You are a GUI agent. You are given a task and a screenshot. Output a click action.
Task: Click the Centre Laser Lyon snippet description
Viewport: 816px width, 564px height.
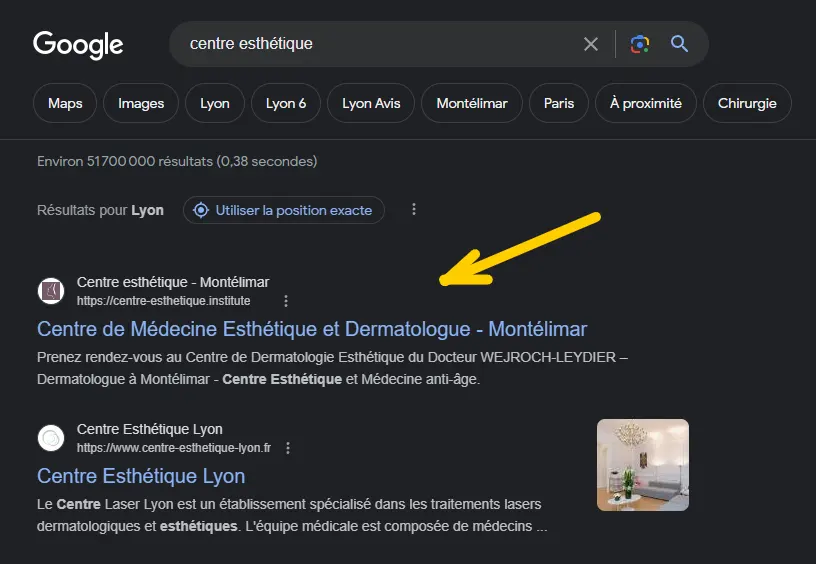(292, 515)
